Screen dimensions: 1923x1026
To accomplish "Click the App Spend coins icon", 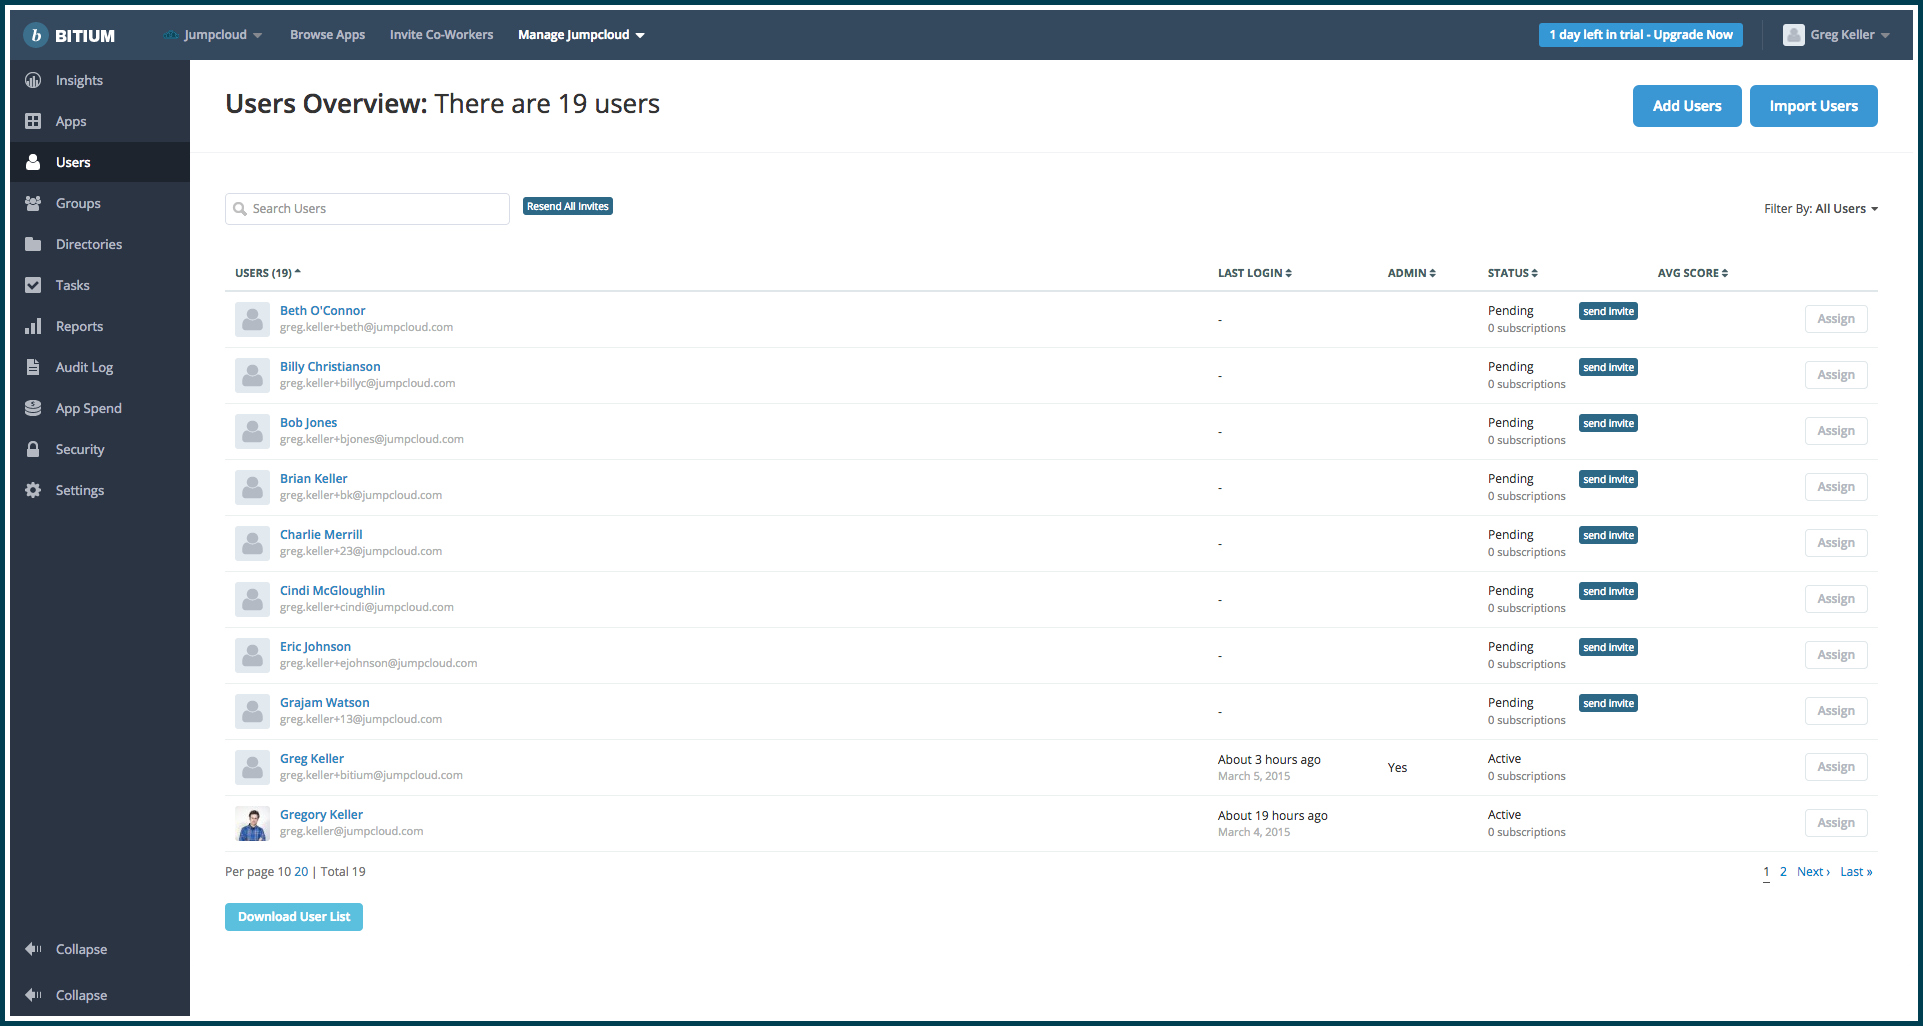I will click(33, 408).
